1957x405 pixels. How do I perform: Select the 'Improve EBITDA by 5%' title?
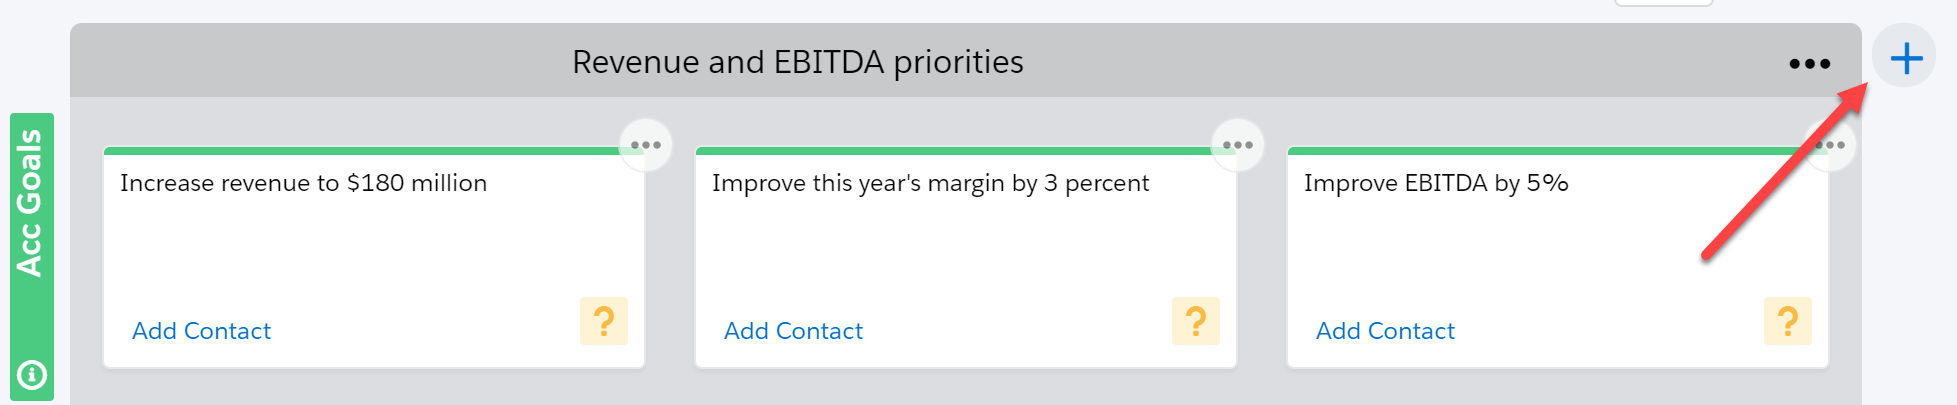[1436, 184]
